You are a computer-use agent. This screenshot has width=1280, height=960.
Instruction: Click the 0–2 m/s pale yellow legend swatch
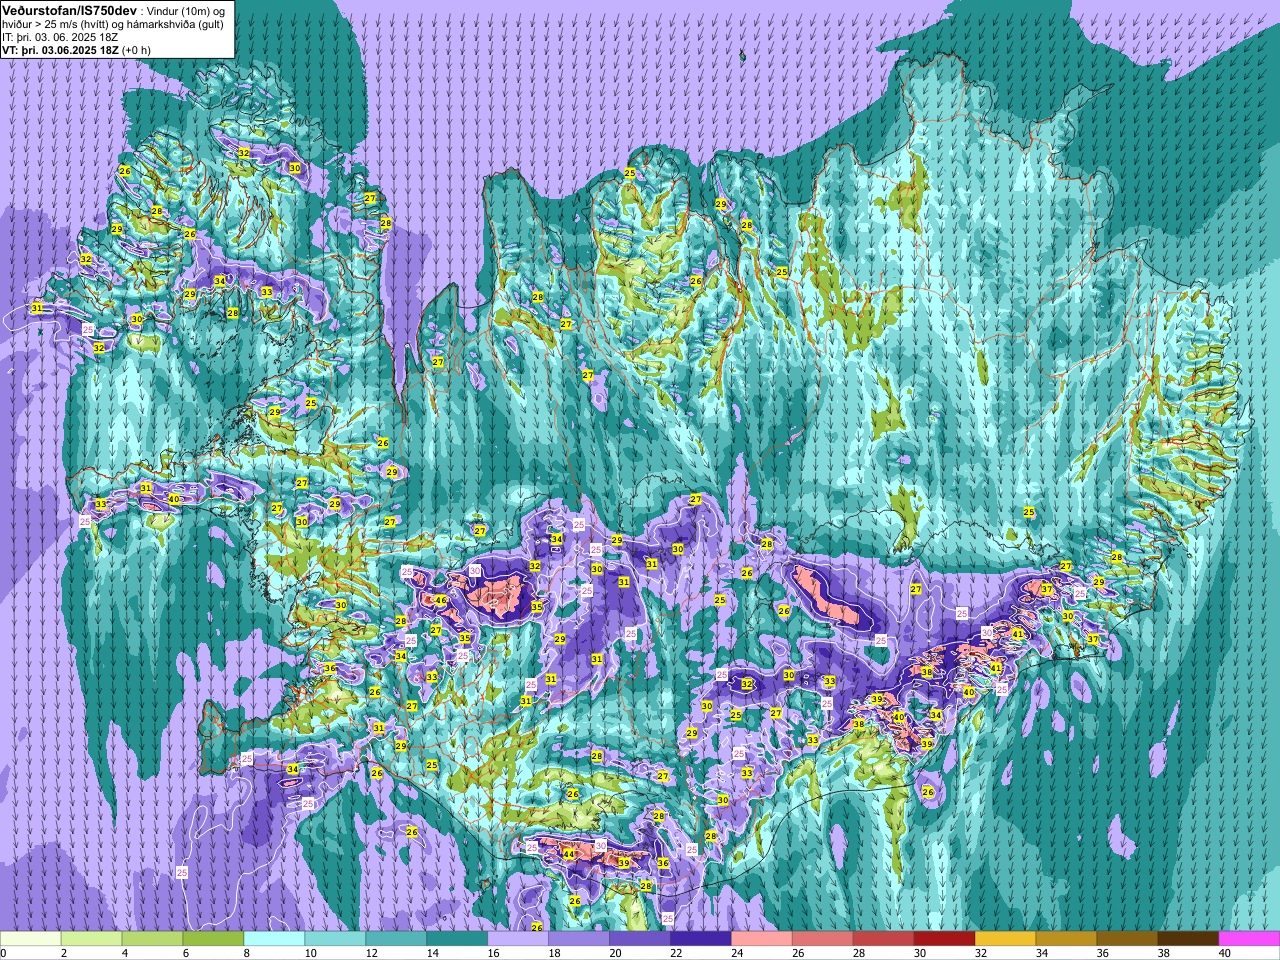point(31,939)
